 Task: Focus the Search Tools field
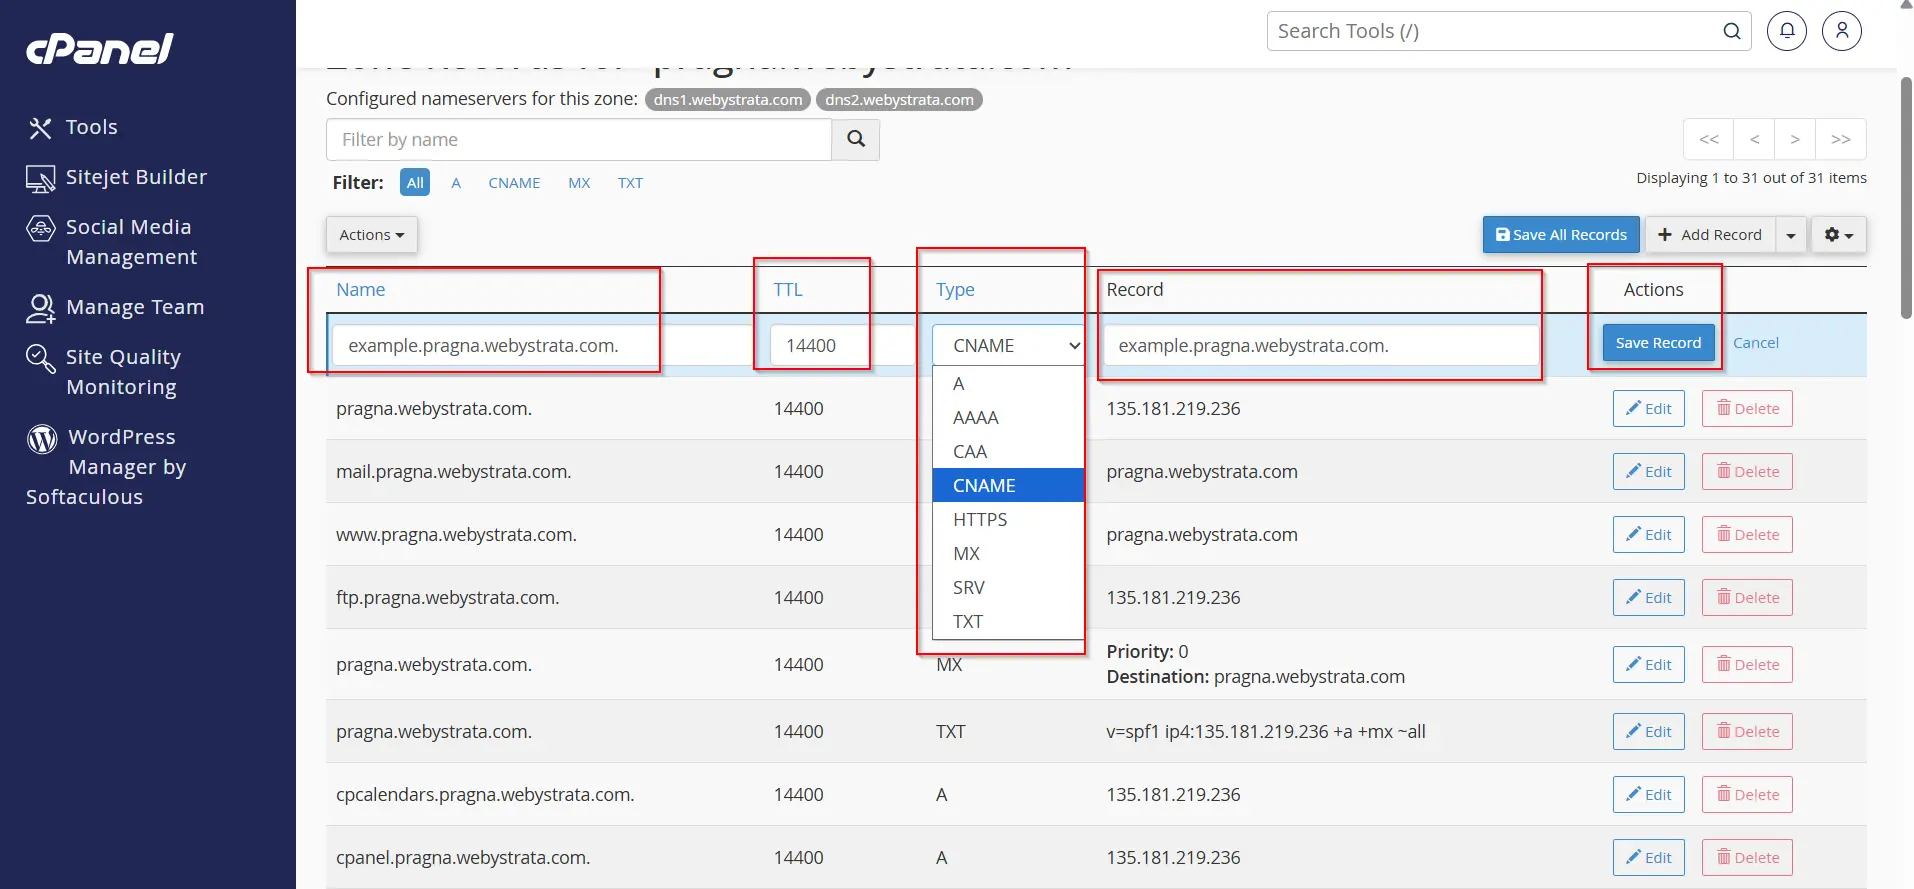point(1494,31)
